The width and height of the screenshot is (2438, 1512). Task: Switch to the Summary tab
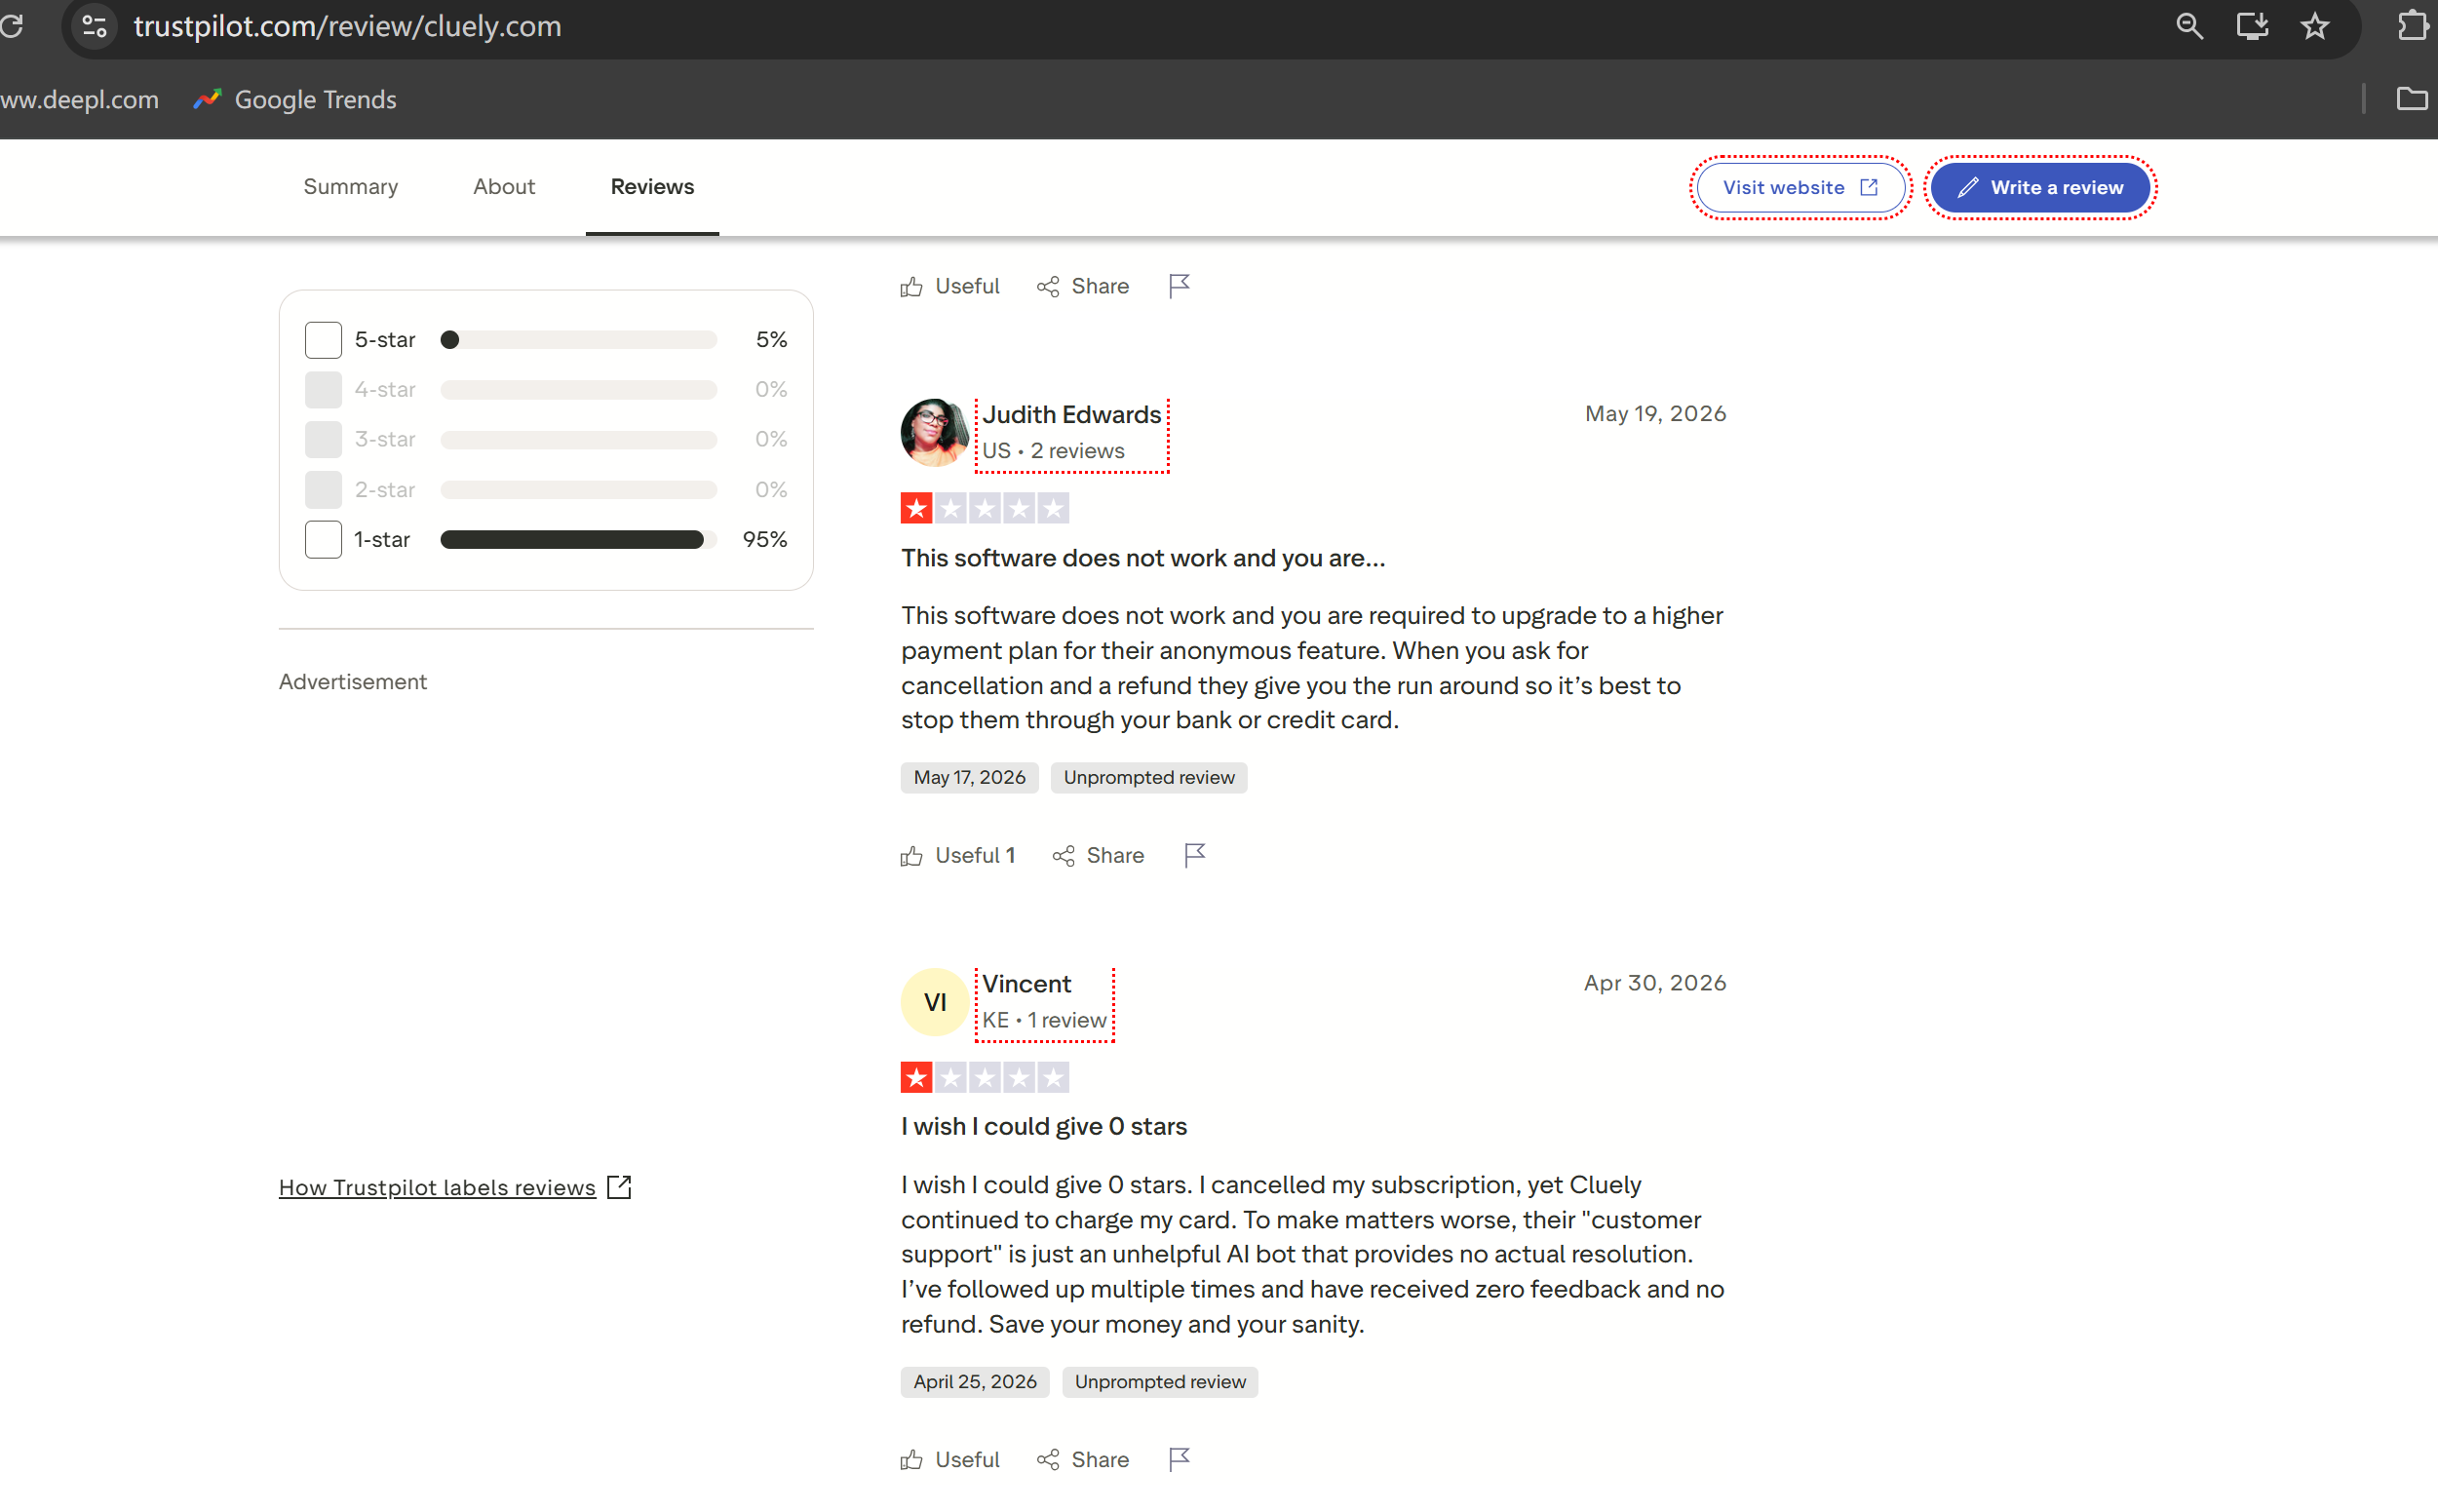pos(351,187)
